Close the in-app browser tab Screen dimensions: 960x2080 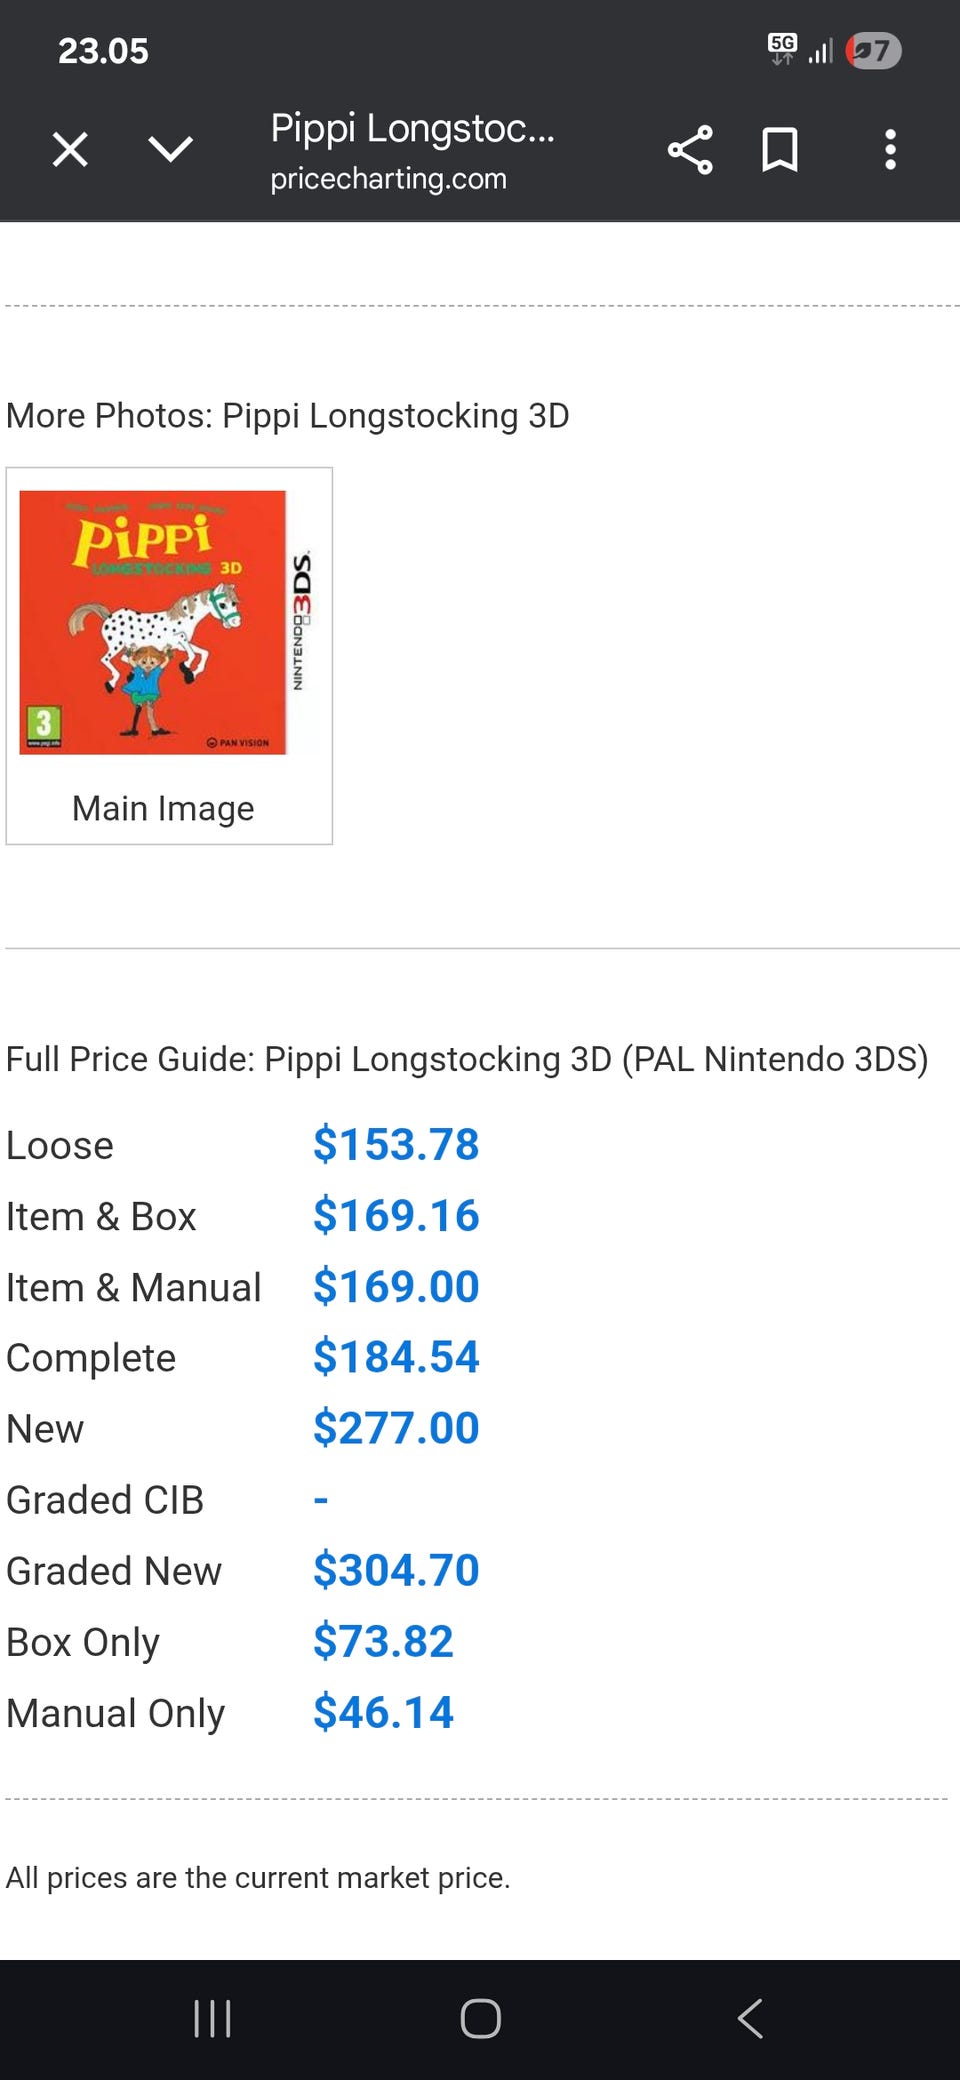70,150
